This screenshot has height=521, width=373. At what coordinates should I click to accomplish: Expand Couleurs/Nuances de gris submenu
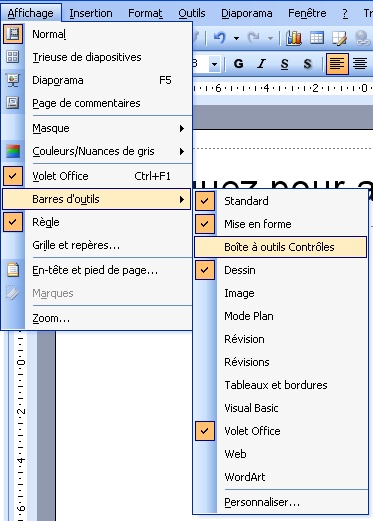[182, 151]
